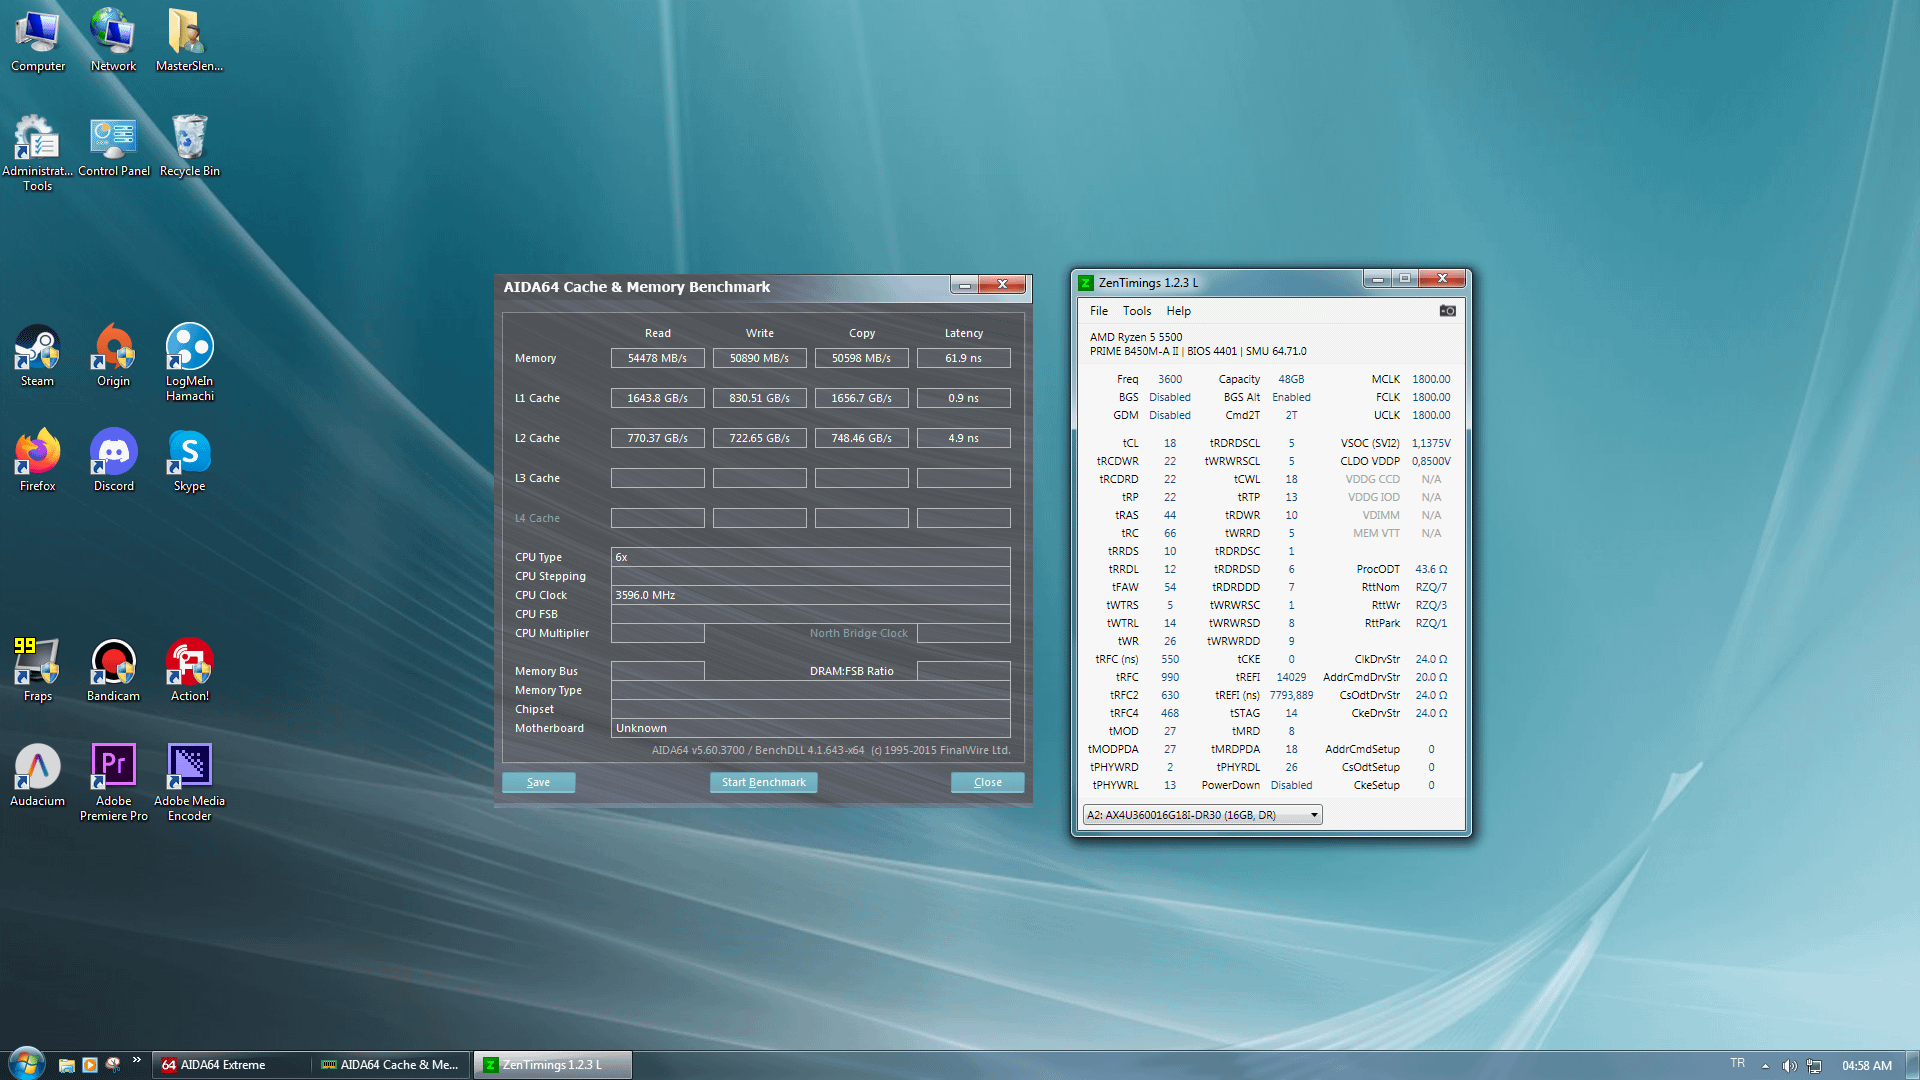Click the Show Desktop taskbar strip
The image size is (1920, 1080).
[x=1912, y=1065]
